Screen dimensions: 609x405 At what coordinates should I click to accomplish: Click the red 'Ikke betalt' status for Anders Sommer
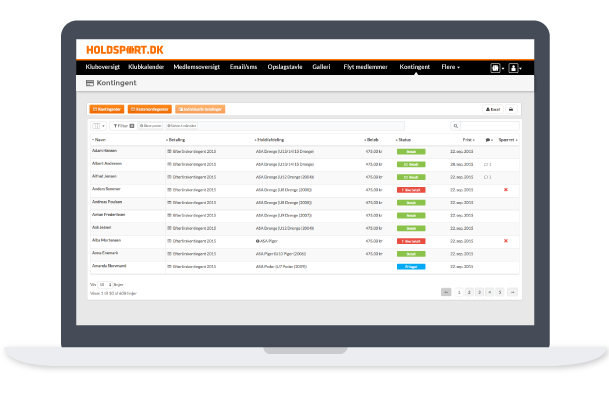coord(411,189)
